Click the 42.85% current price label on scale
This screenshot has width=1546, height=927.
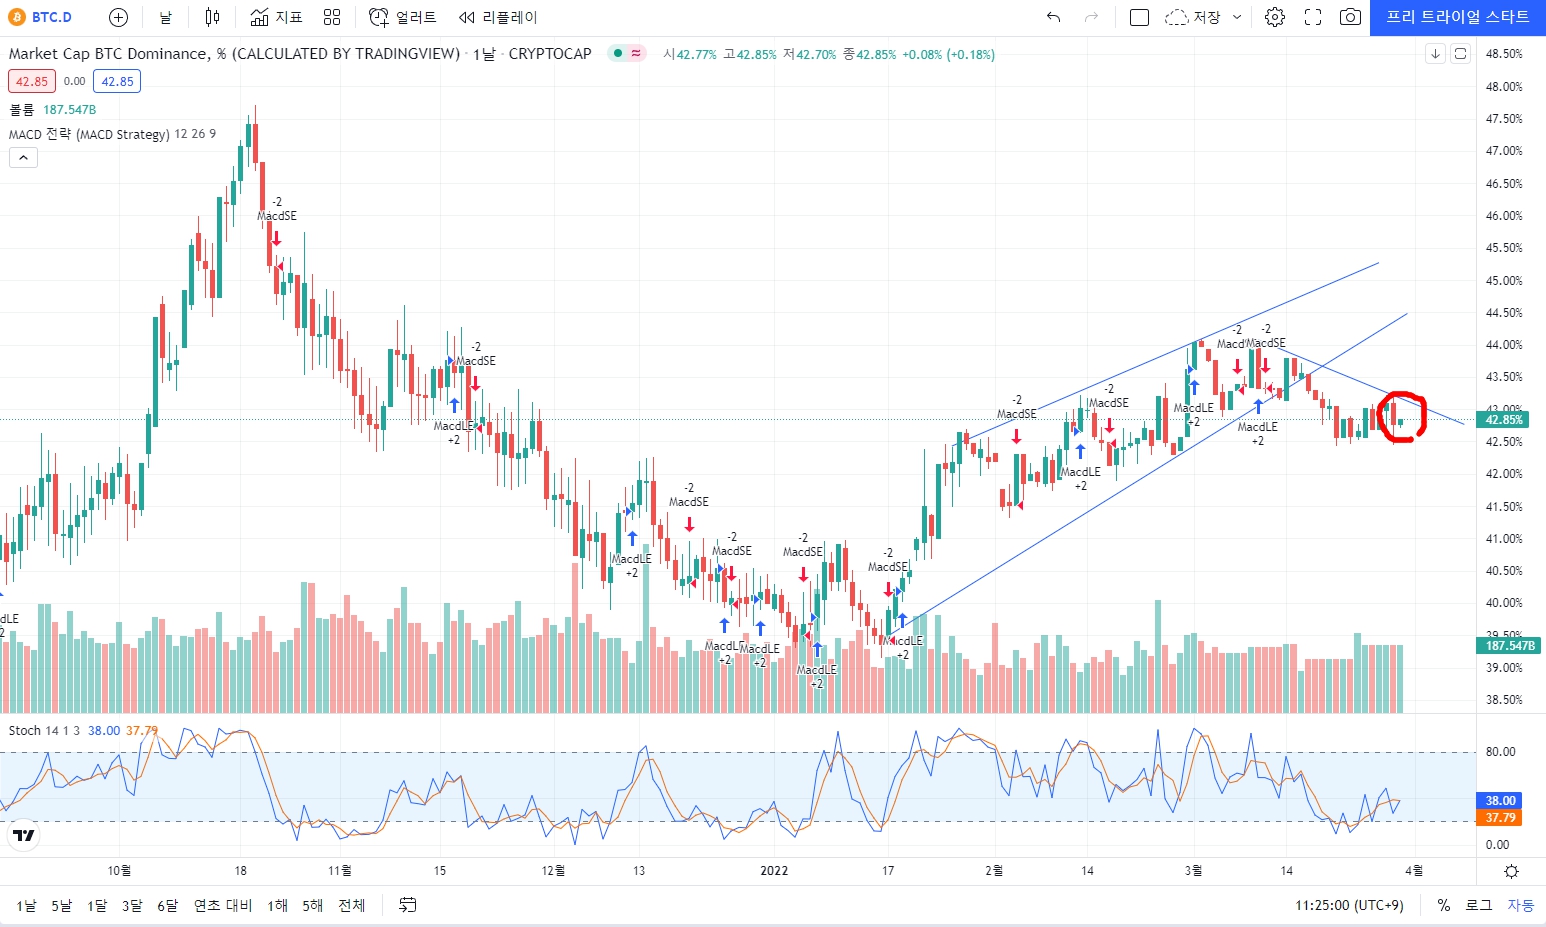(1504, 420)
